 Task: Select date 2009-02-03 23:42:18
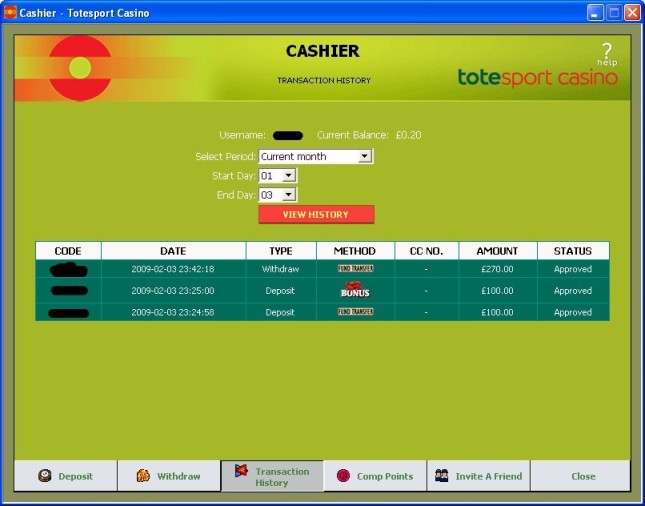tap(173, 269)
